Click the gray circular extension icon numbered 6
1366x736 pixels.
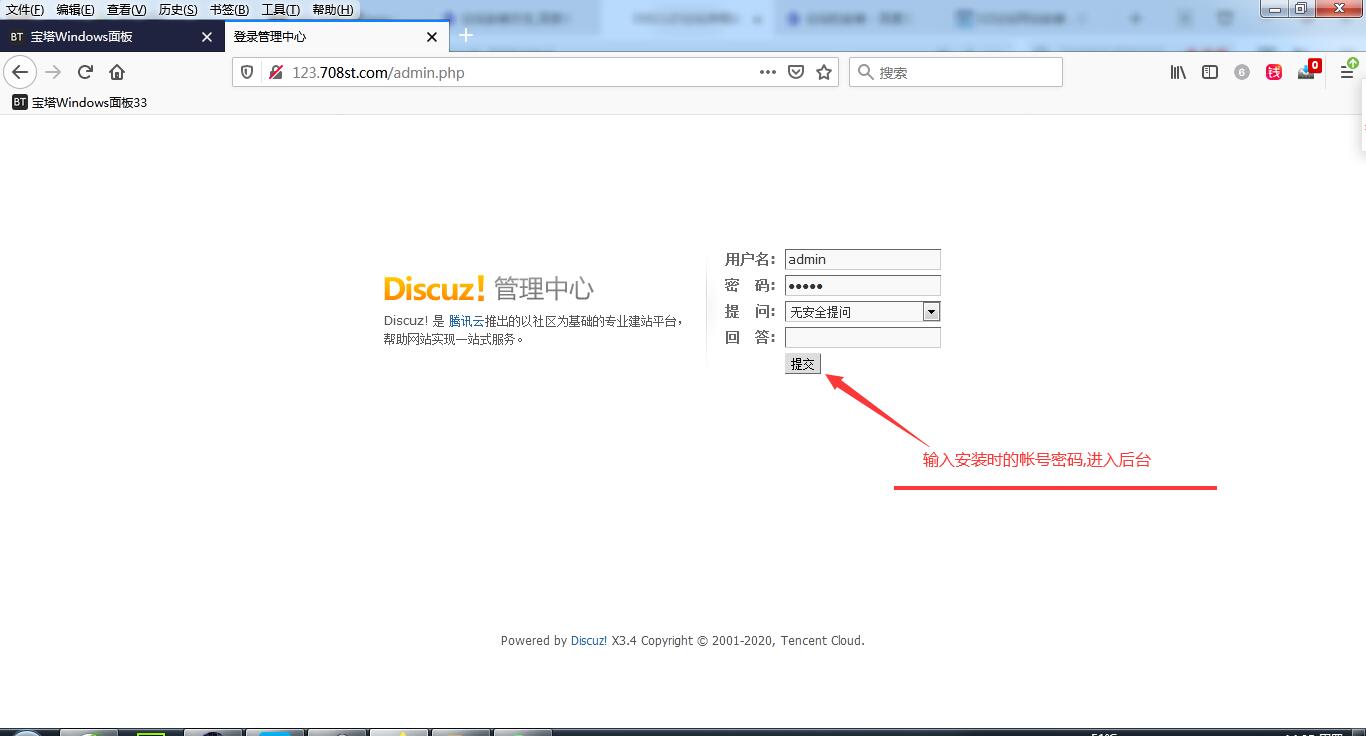pos(1242,72)
